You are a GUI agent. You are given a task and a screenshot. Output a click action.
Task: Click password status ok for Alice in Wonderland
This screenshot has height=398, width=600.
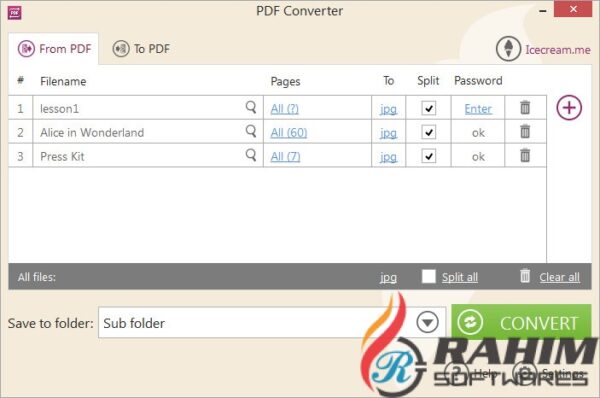coord(478,133)
